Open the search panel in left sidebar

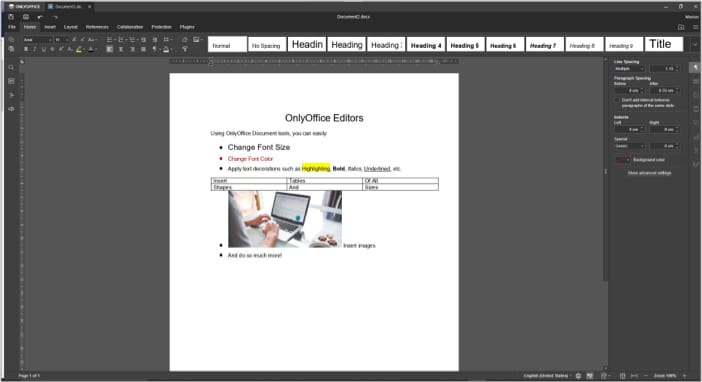pos(11,68)
